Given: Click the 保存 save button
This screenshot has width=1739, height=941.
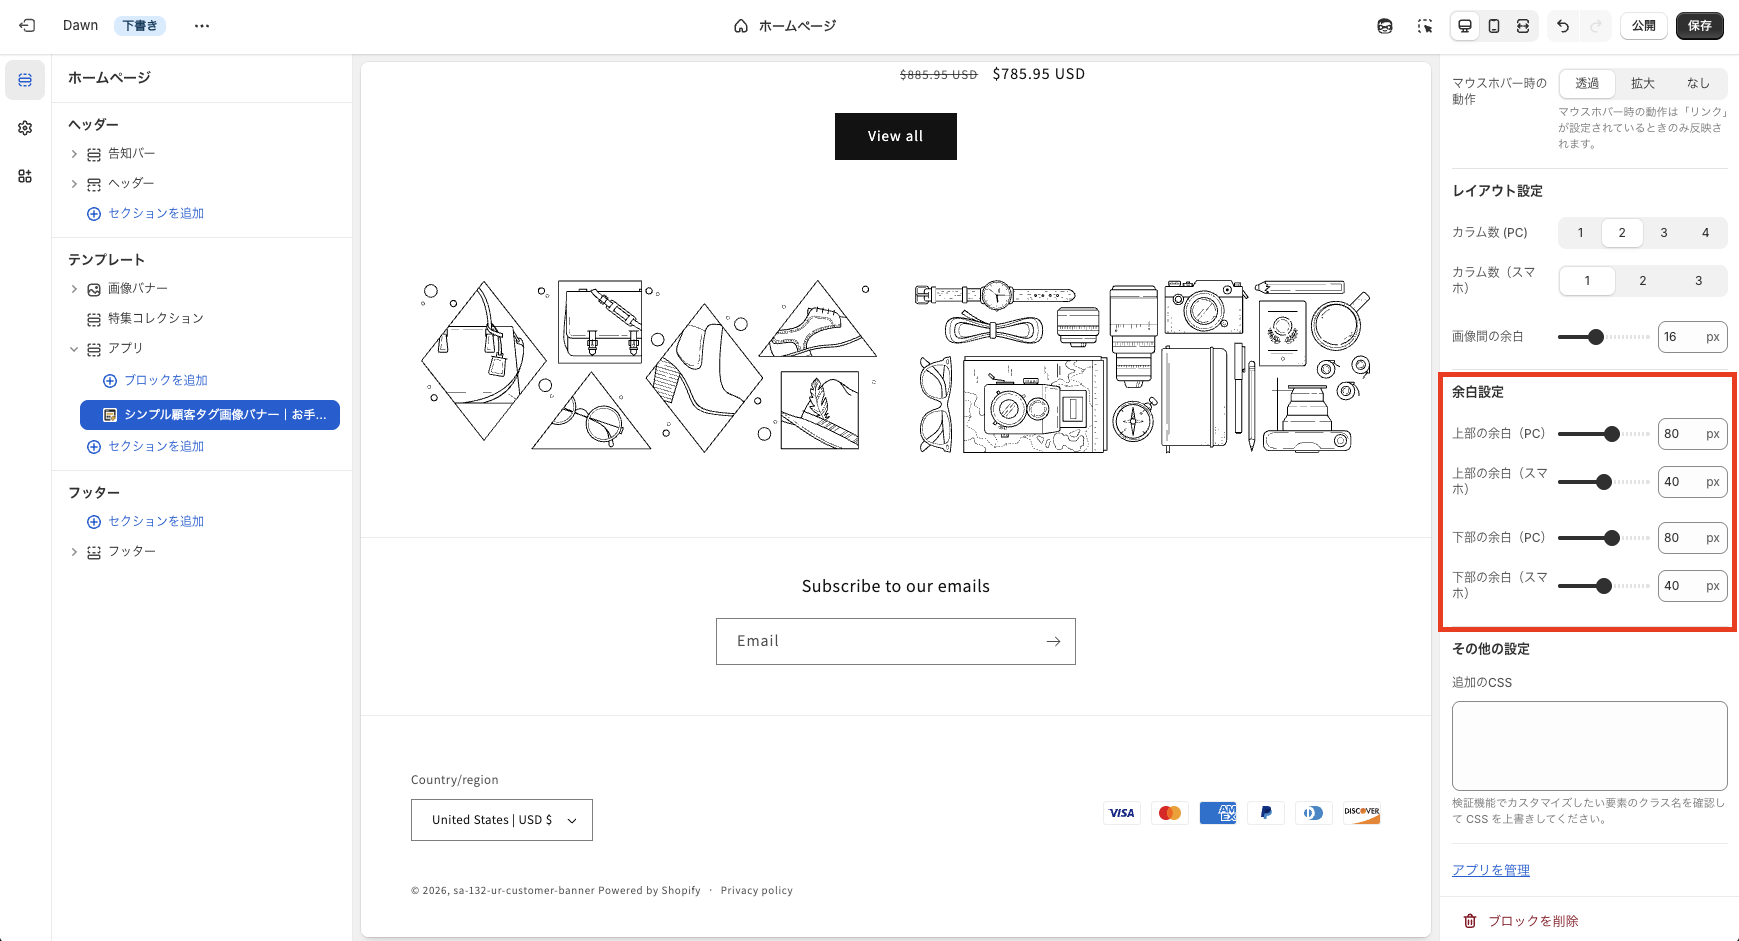Looking at the screenshot, I should tap(1700, 26).
